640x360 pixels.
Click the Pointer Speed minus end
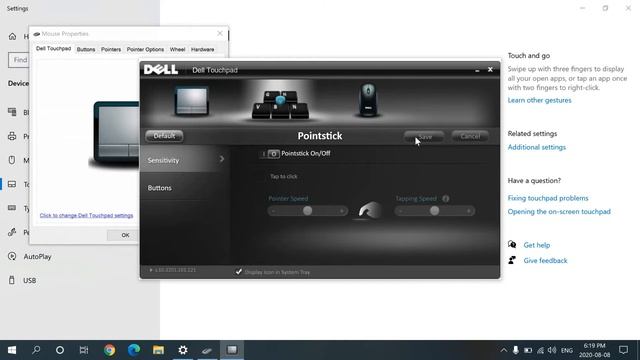click(x=273, y=211)
